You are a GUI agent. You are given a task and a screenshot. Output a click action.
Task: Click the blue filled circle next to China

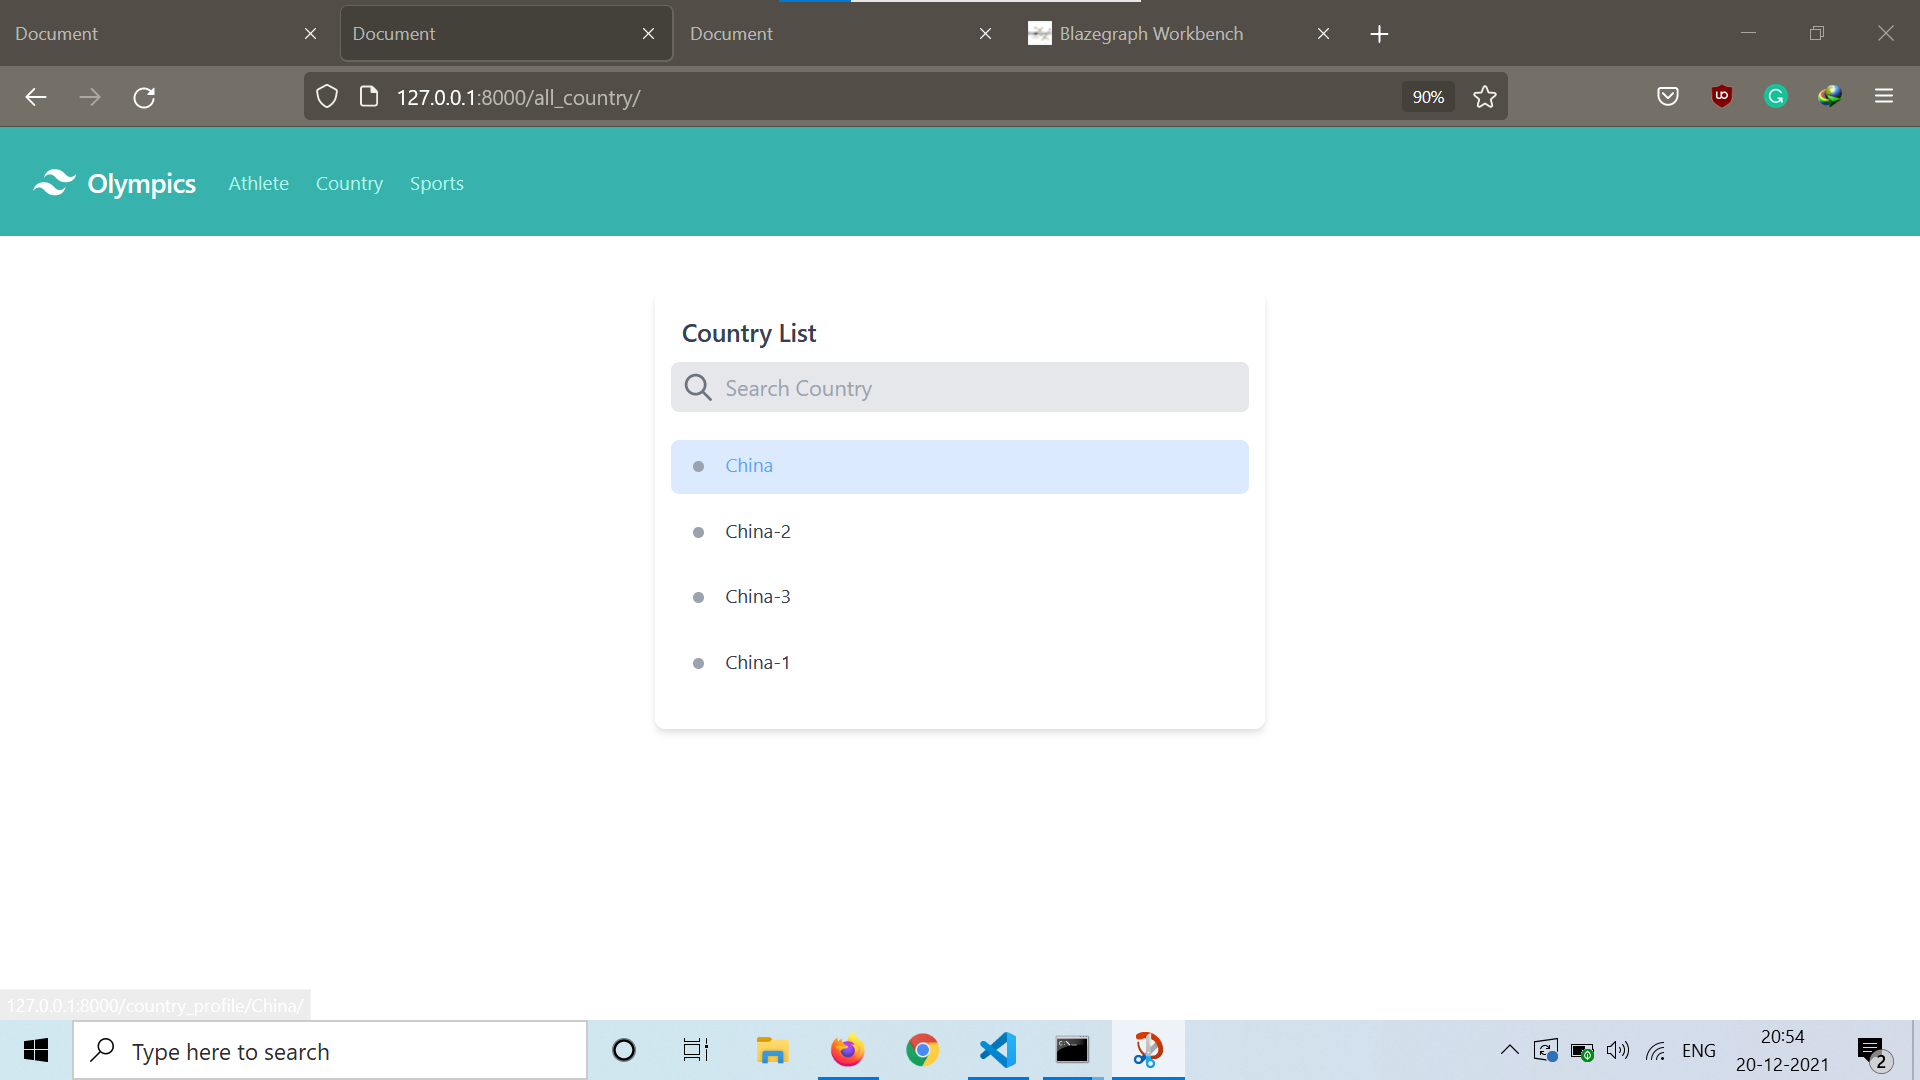(x=698, y=465)
